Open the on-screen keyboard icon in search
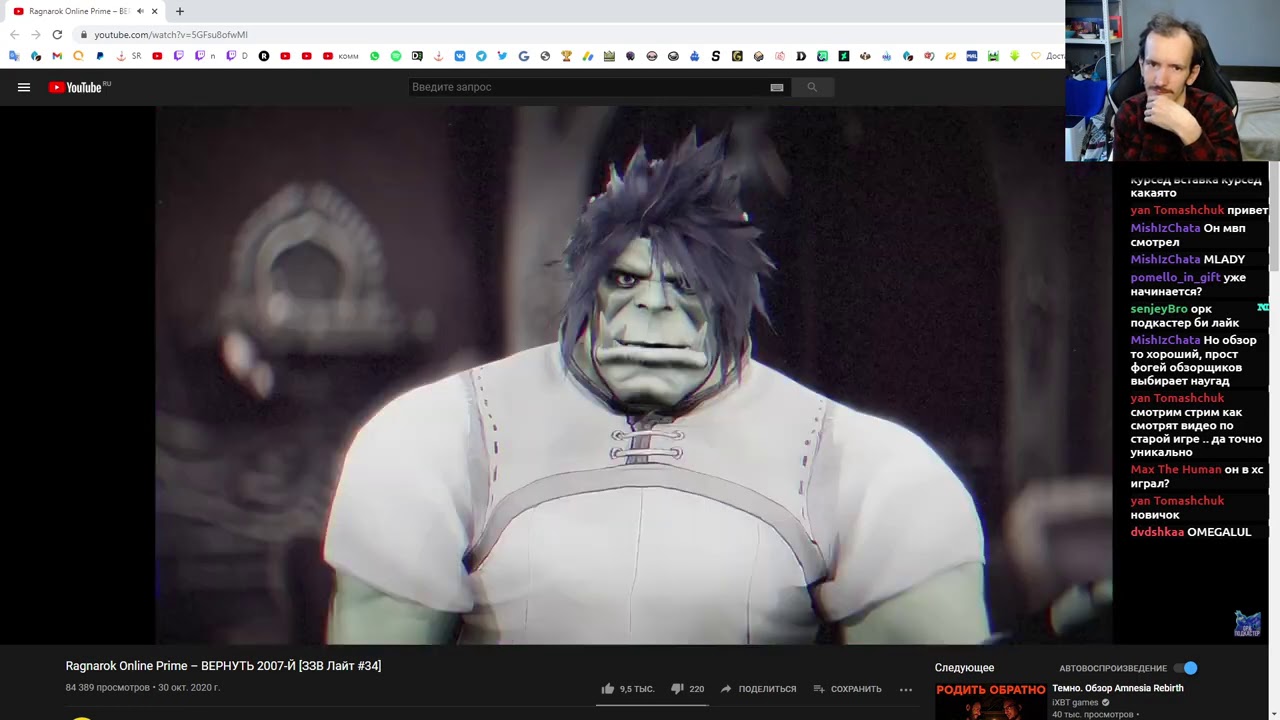Image resolution: width=1280 pixels, height=720 pixels. point(777,87)
